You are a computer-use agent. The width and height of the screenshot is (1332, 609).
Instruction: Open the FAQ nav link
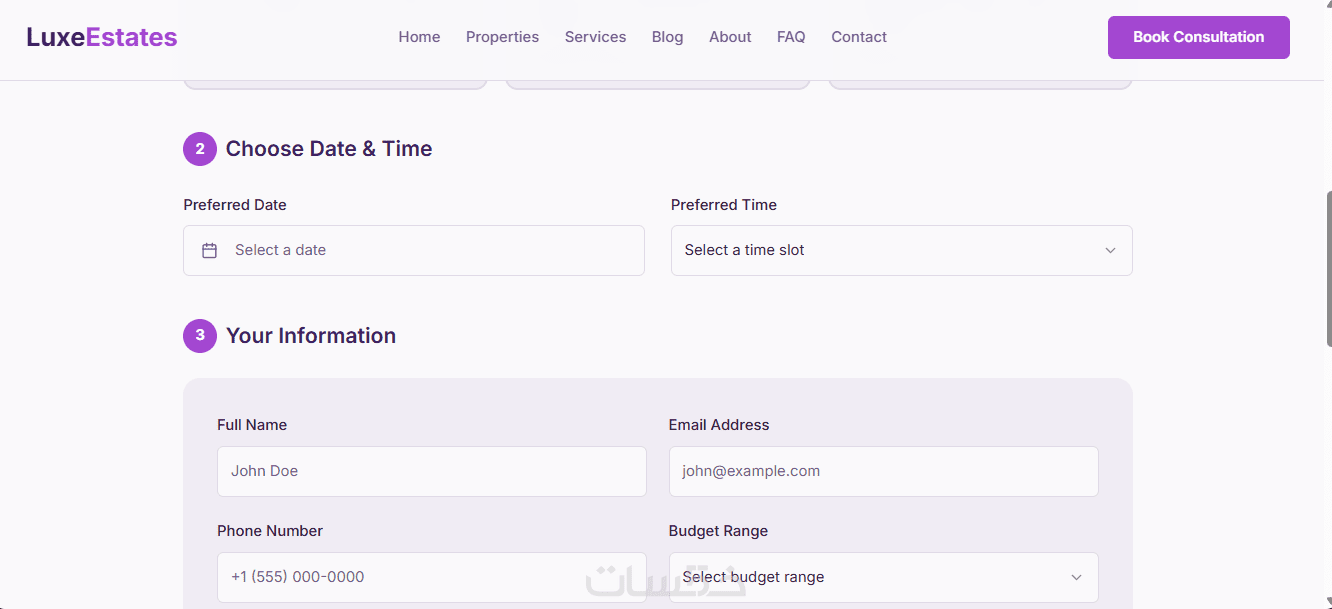[791, 37]
